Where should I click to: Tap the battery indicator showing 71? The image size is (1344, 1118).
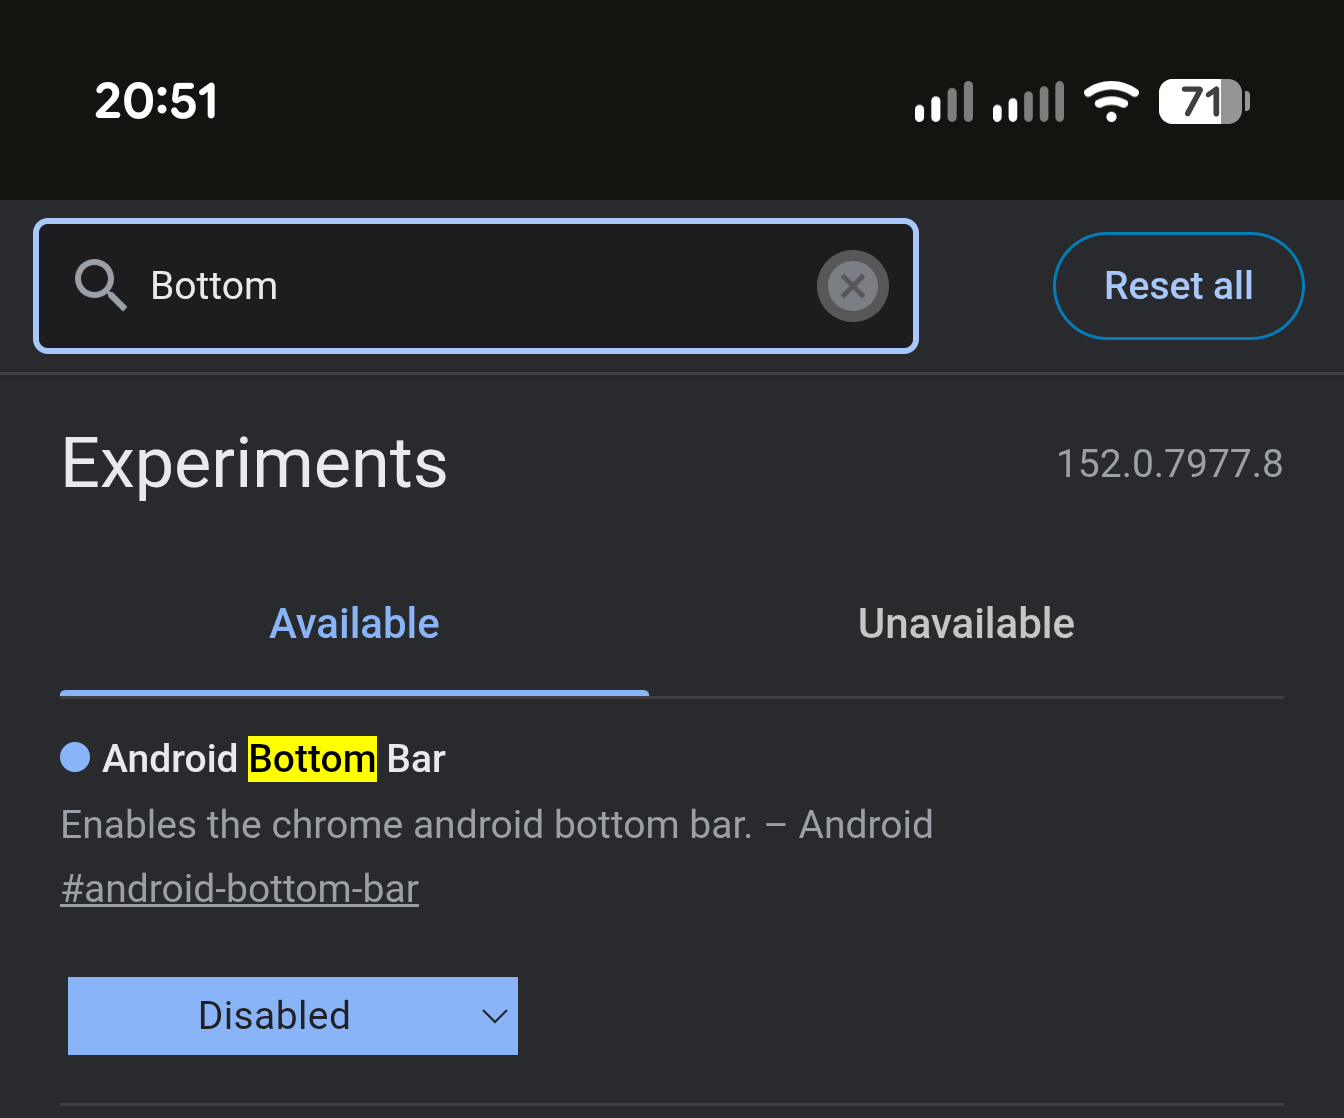coord(1205,101)
